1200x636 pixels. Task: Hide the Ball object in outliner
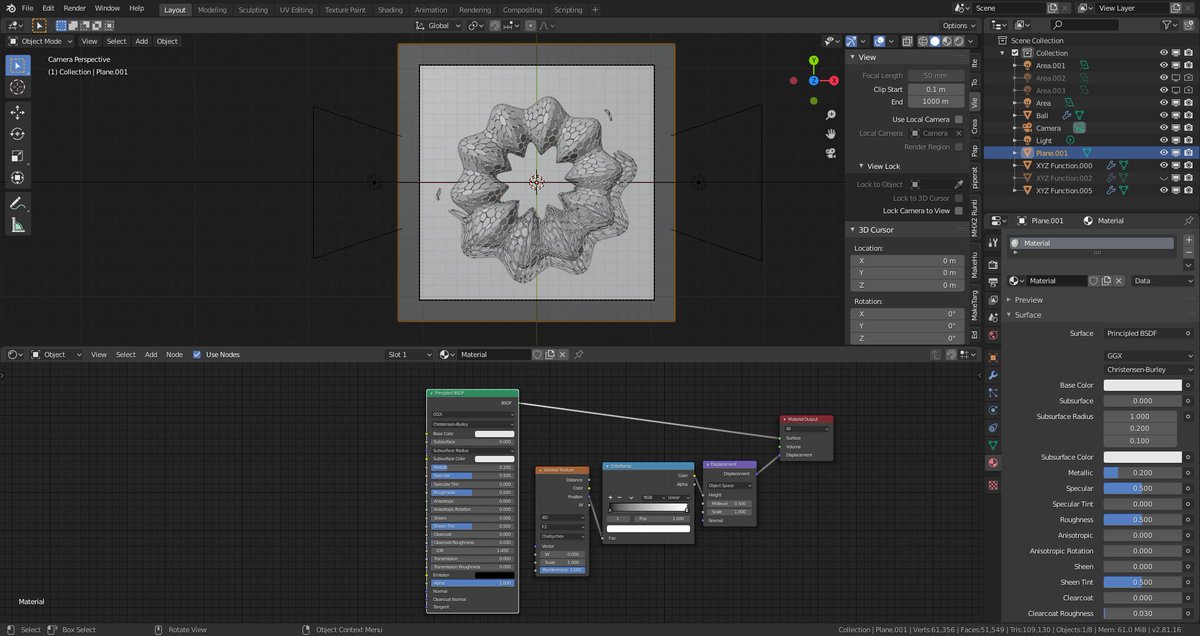(x=1164, y=115)
